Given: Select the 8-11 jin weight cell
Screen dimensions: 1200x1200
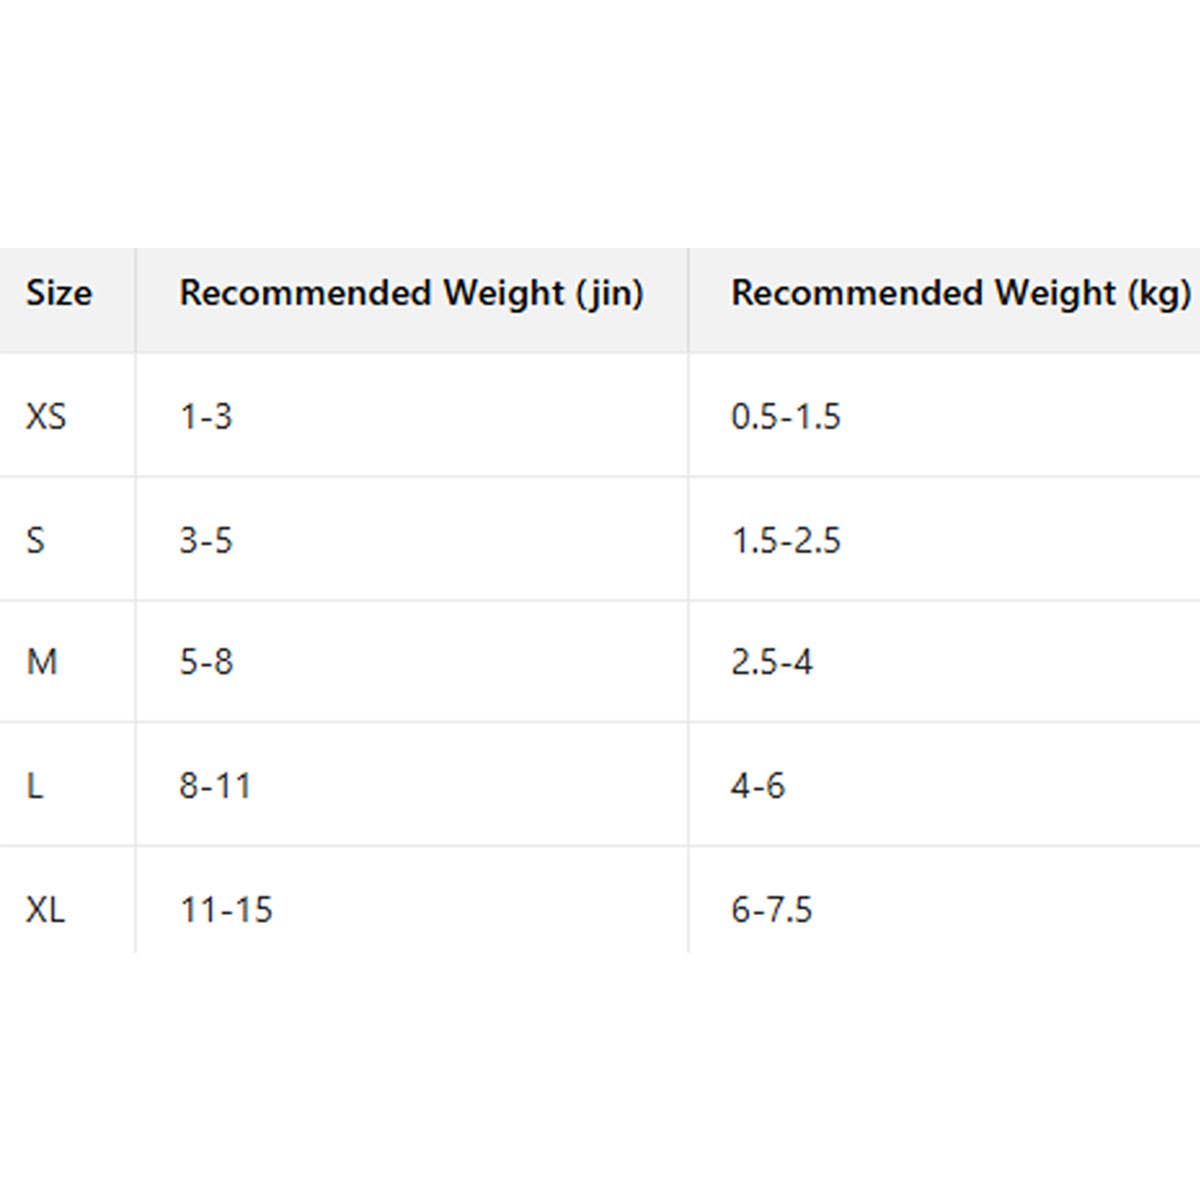Looking at the screenshot, I should click(215, 786).
